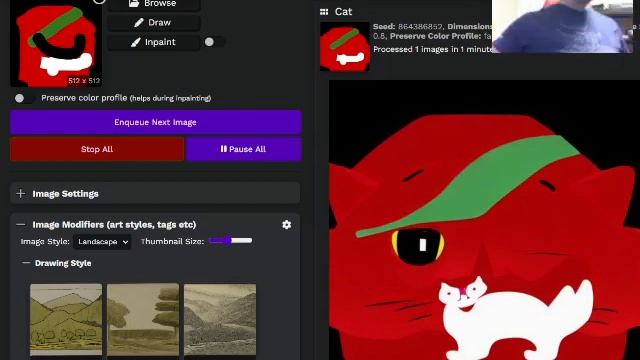This screenshot has width=640, height=360.
Task: Click the Stop All button
Action: [x=97, y=149]
